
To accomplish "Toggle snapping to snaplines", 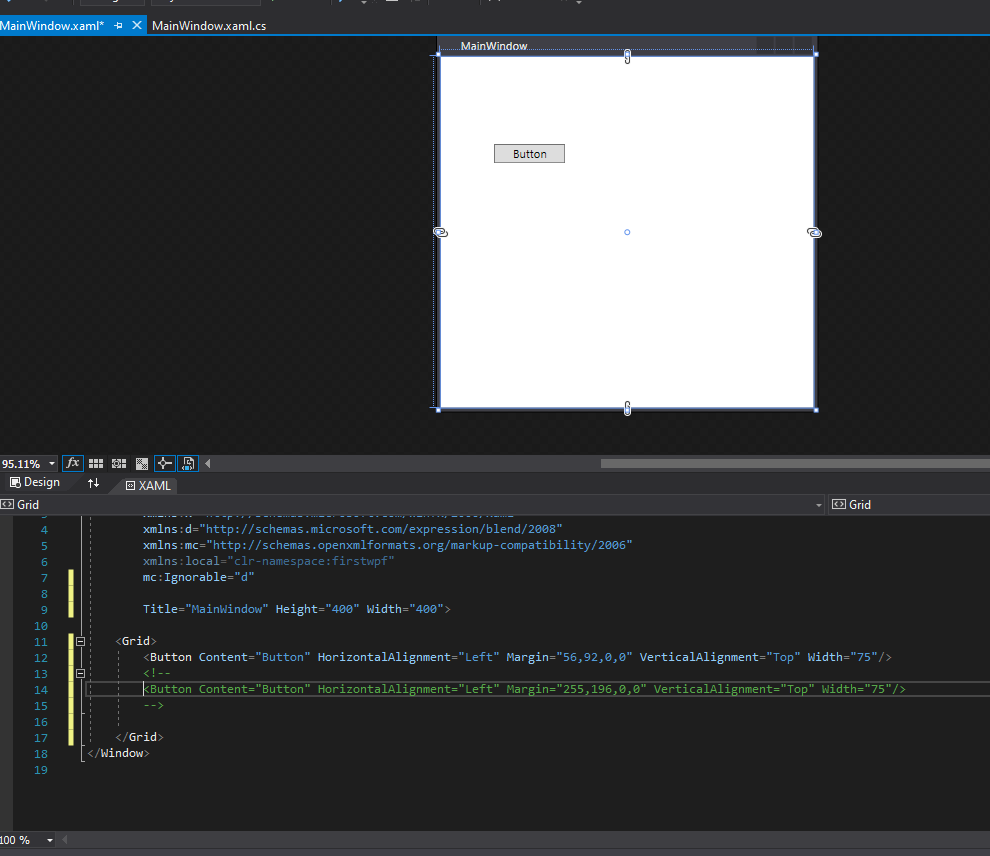I will click(165, 463).
